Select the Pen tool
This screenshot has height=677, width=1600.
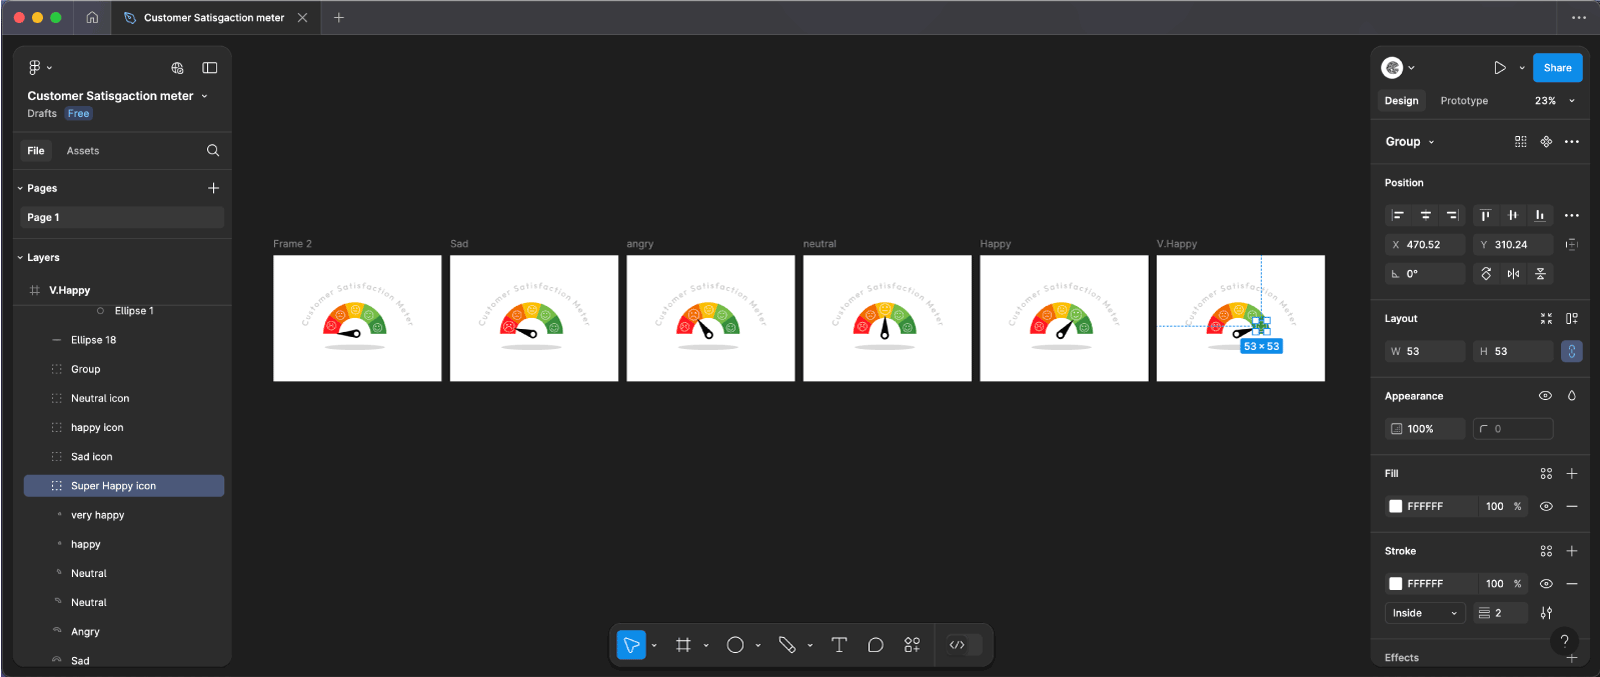point(787,645)
